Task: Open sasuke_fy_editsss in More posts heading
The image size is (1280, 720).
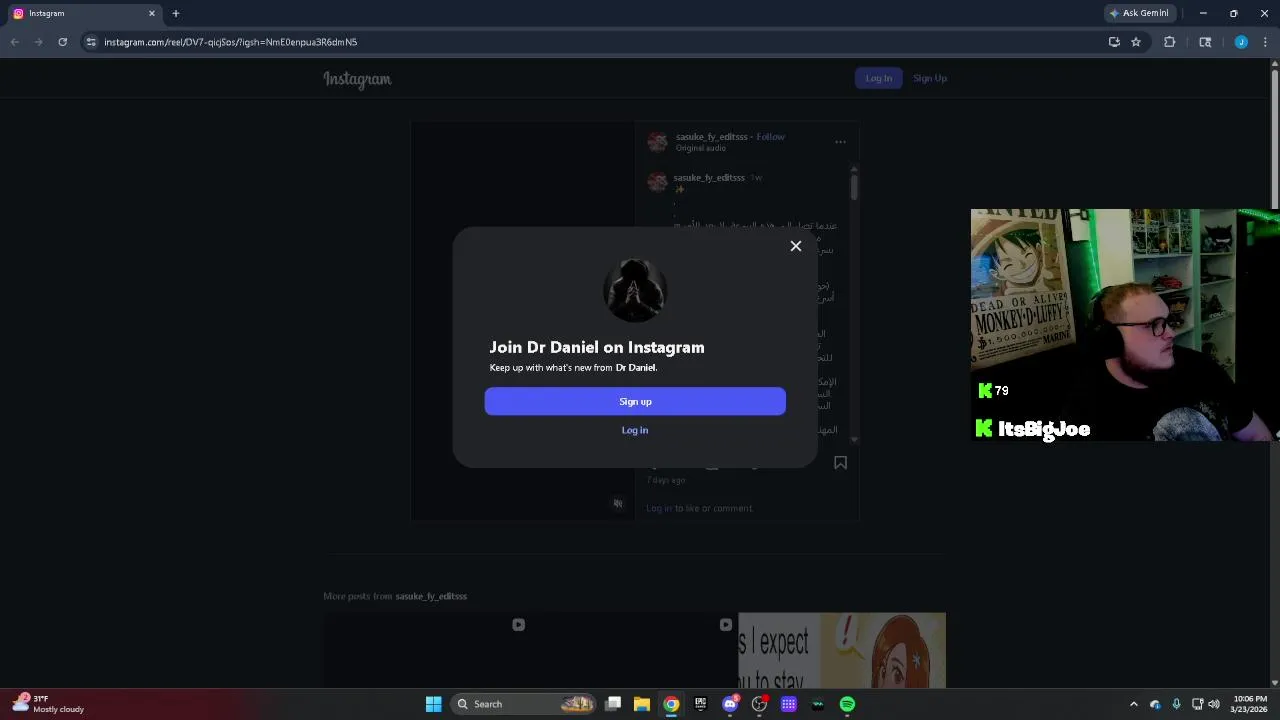Action: pyautogui.click(x=431, y=596)
